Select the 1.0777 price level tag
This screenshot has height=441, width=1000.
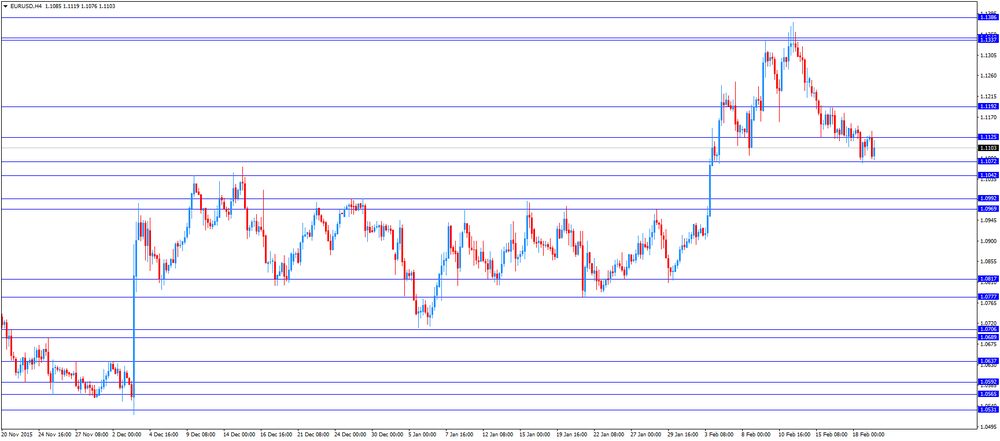[987, 297]
